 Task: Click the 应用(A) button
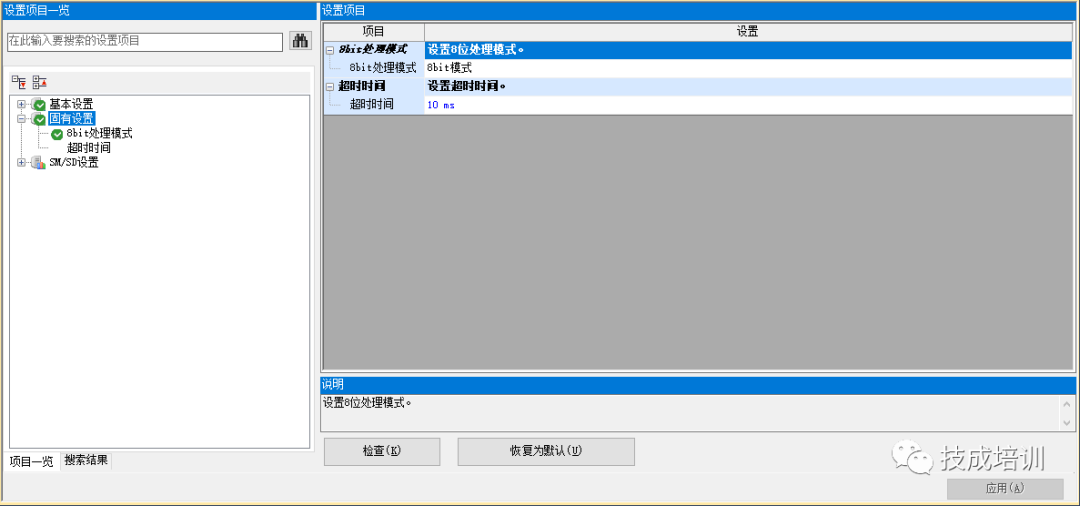click(x=1006, y=488)
